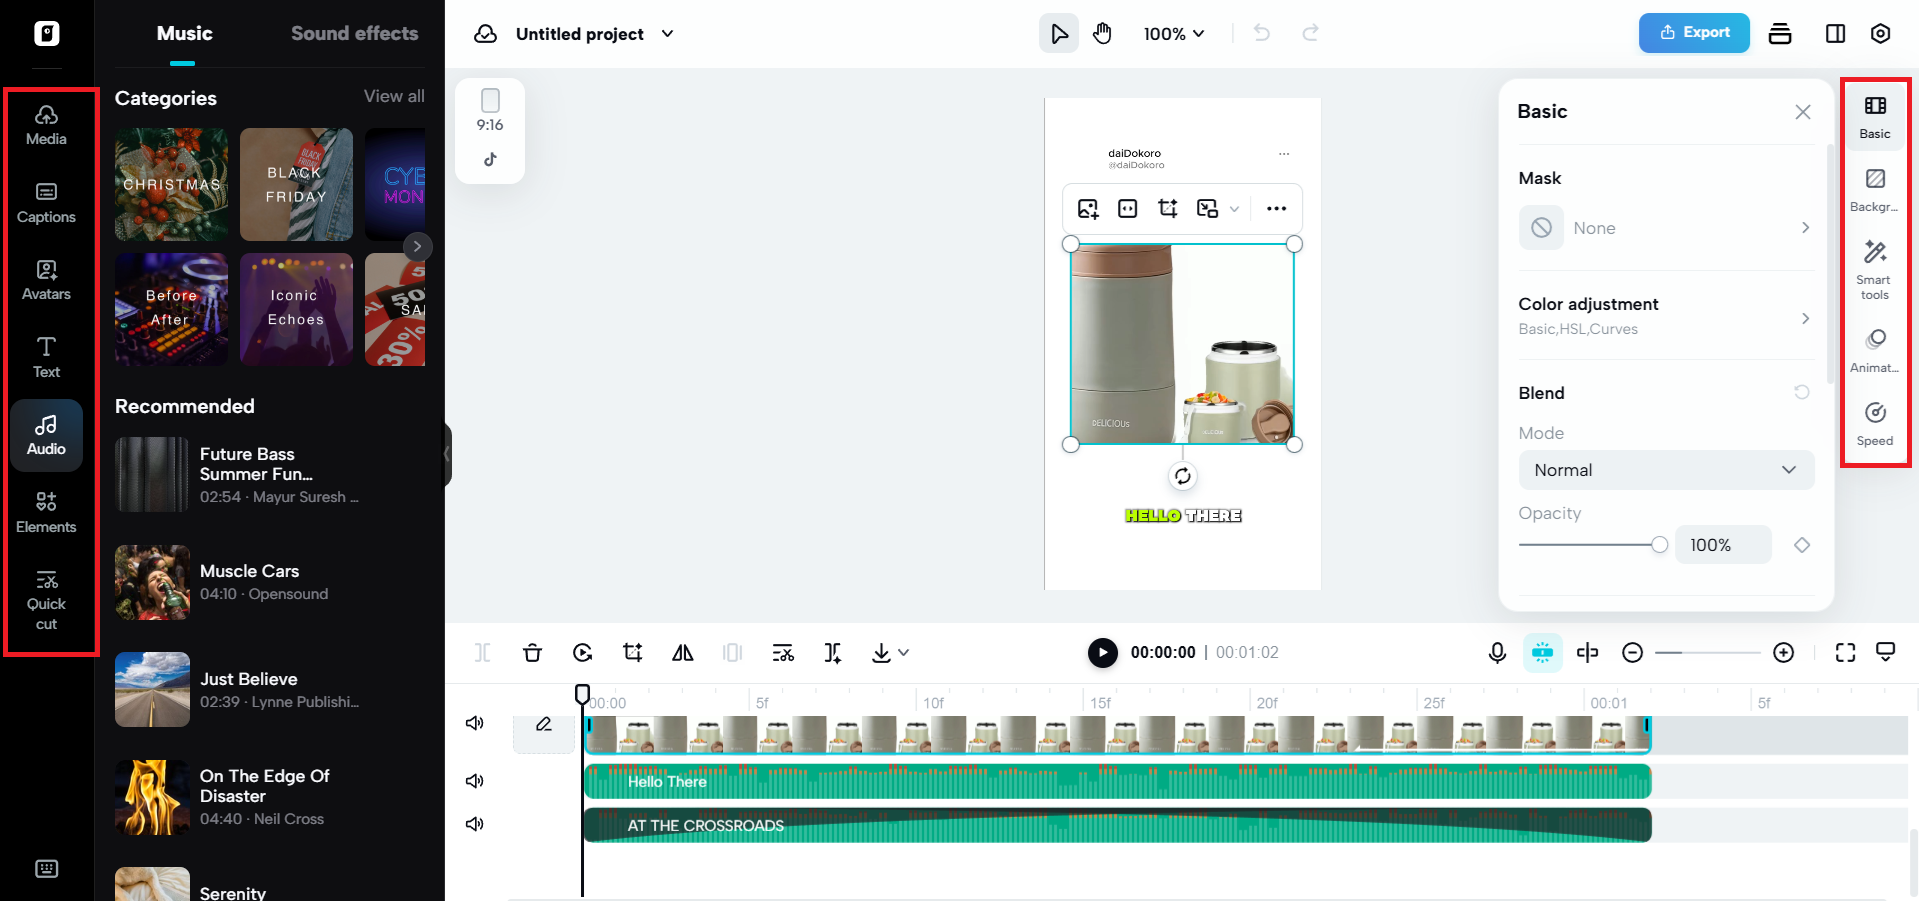Click the rotate handle under the image
The image size is (1919, 901).
pyautogui.click(x=1183, y=476)
